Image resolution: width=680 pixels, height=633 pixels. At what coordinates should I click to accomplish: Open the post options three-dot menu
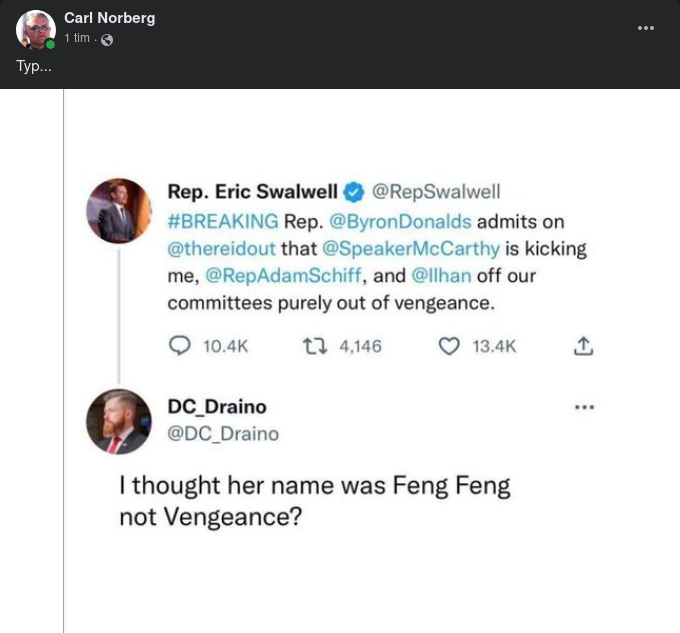click(646, 28)
